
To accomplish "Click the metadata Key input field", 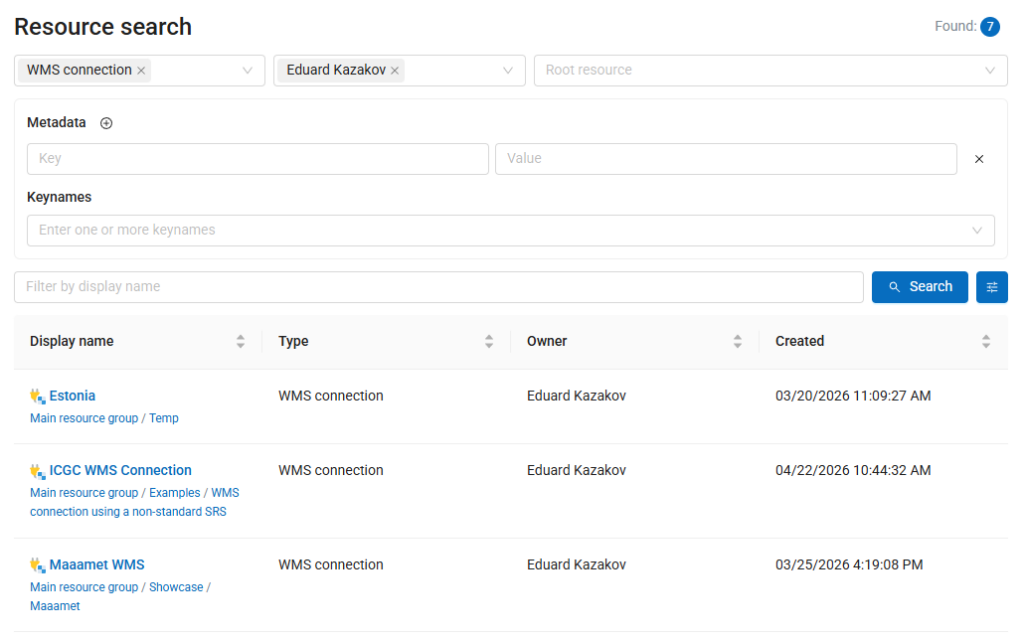I will click(x=257, y=159).
